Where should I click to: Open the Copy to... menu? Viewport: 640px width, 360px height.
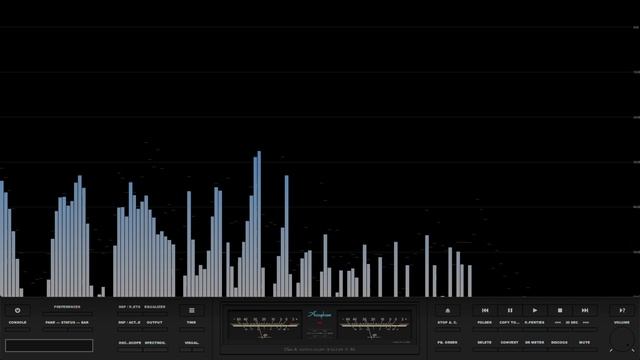(509, 322)
